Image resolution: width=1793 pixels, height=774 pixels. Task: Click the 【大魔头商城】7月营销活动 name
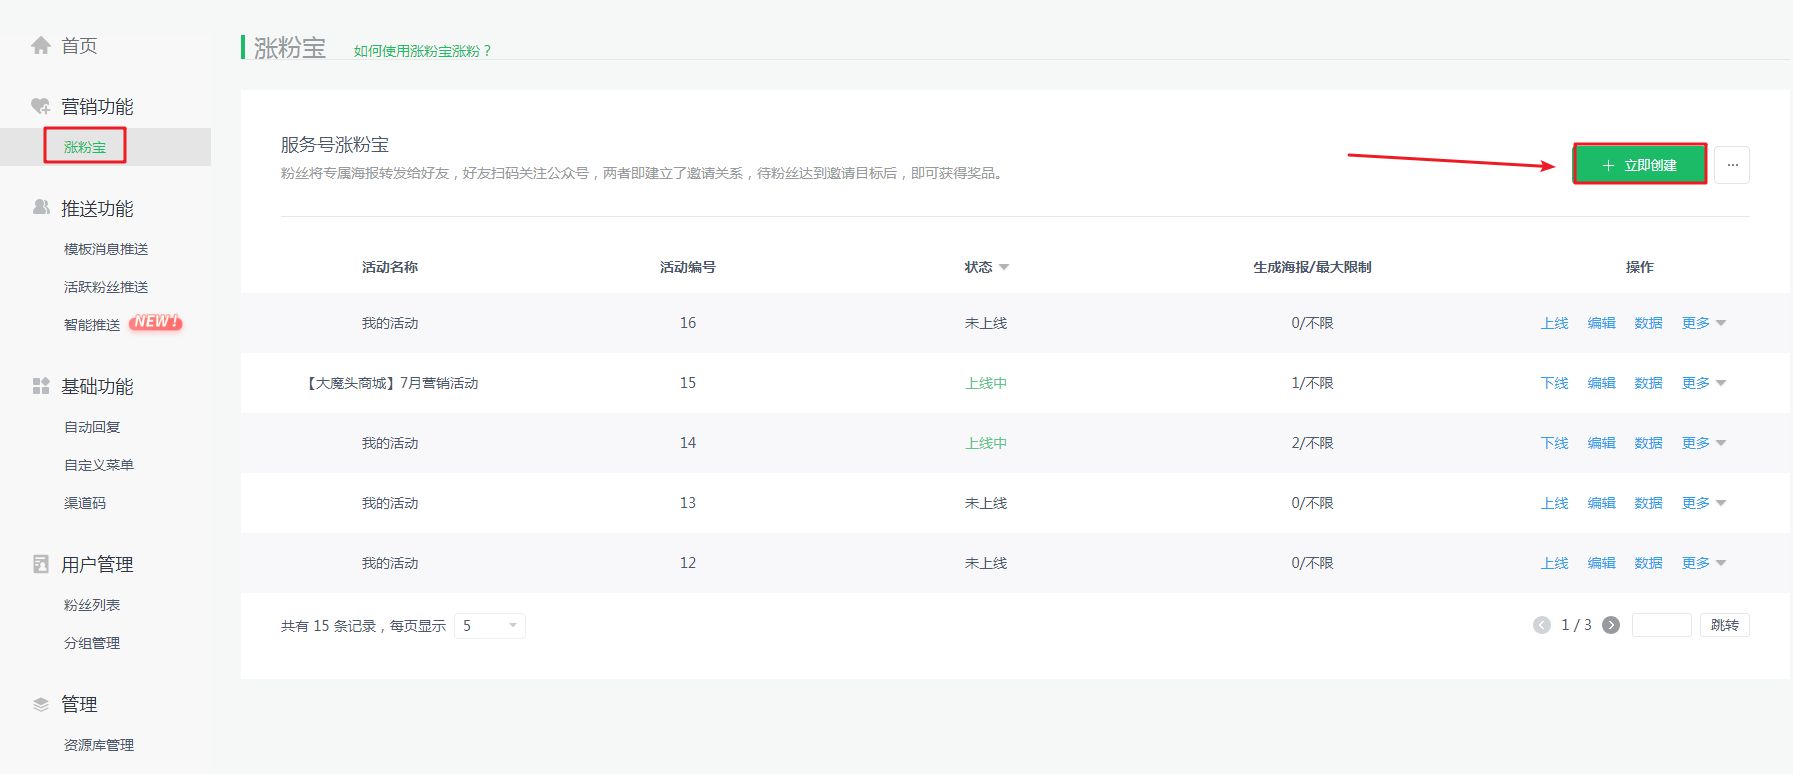click(x=391, y=383)
